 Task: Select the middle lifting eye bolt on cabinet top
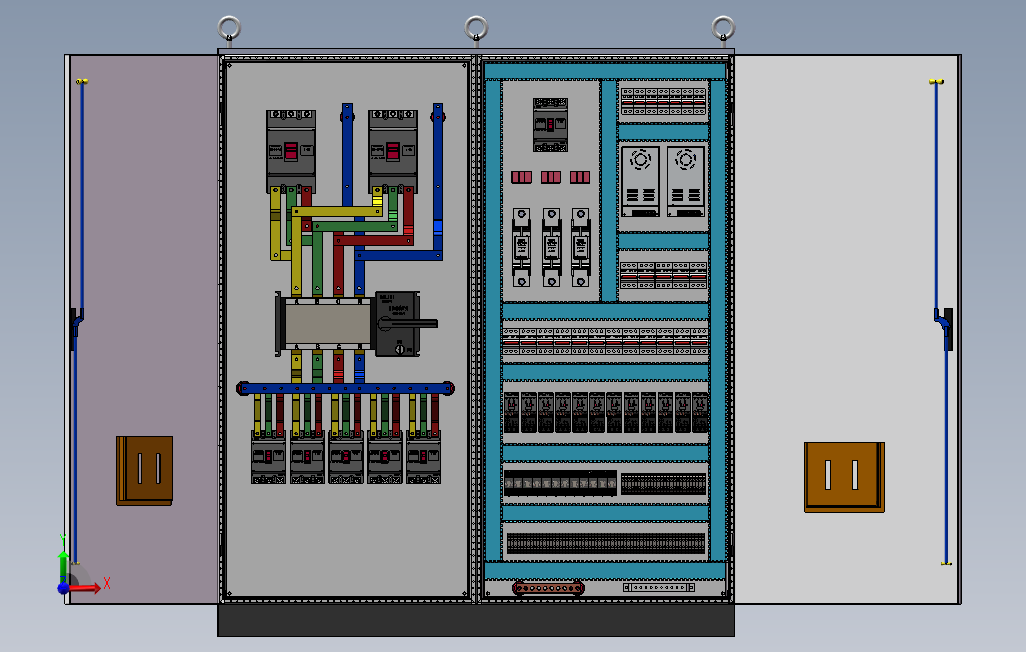(476, 30)
